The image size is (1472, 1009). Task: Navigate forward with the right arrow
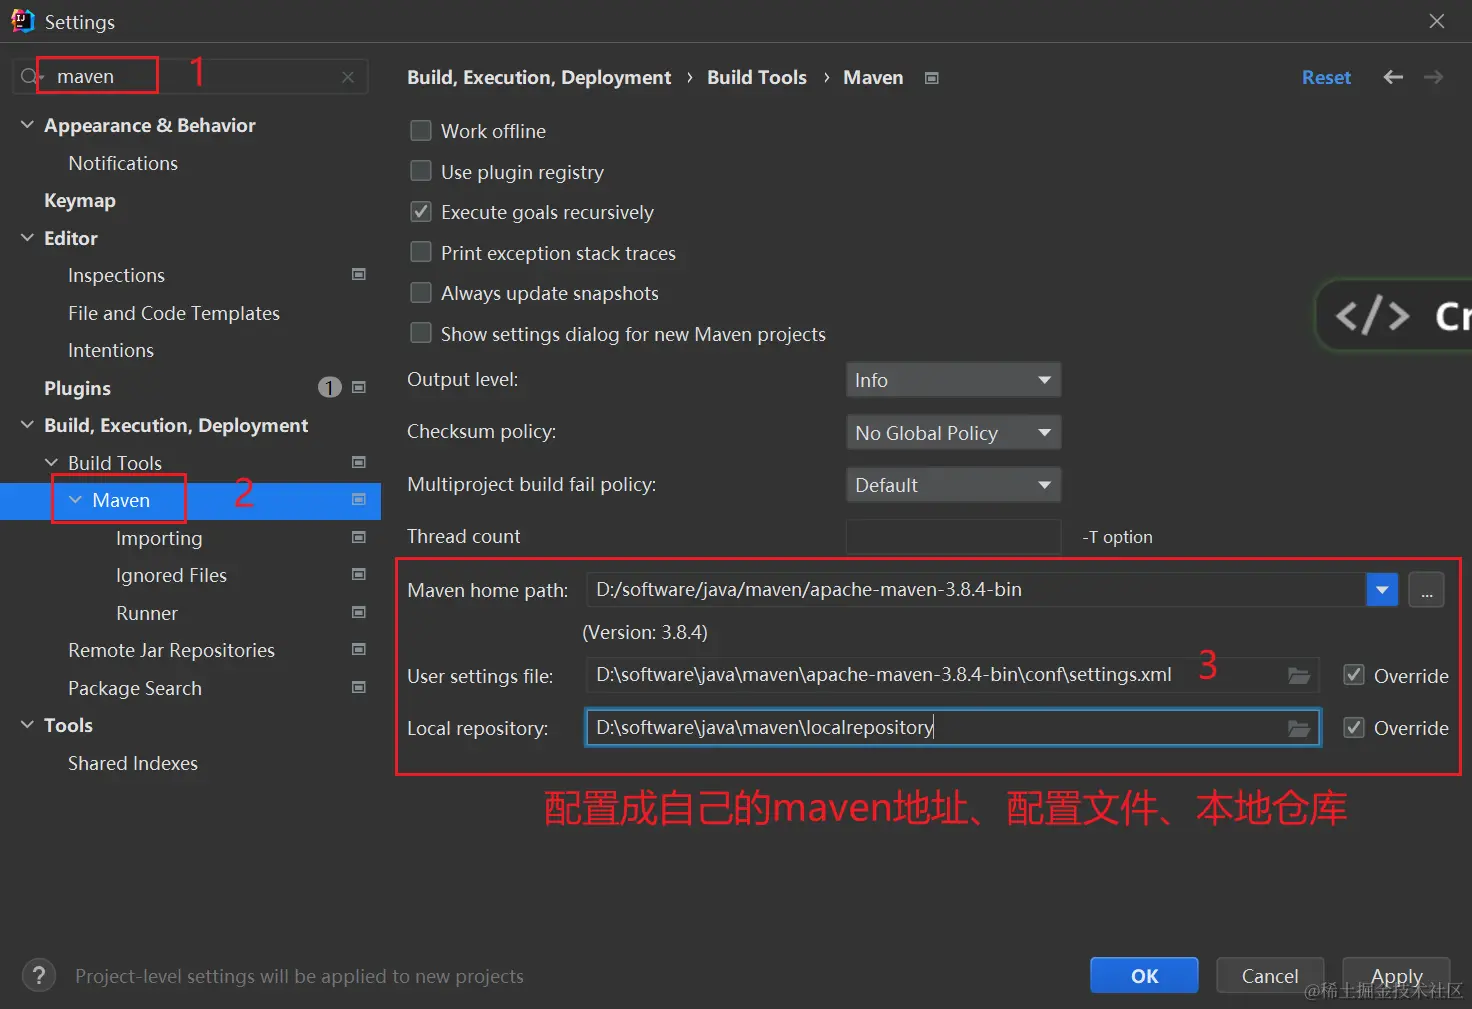(x=1433, y=77)
